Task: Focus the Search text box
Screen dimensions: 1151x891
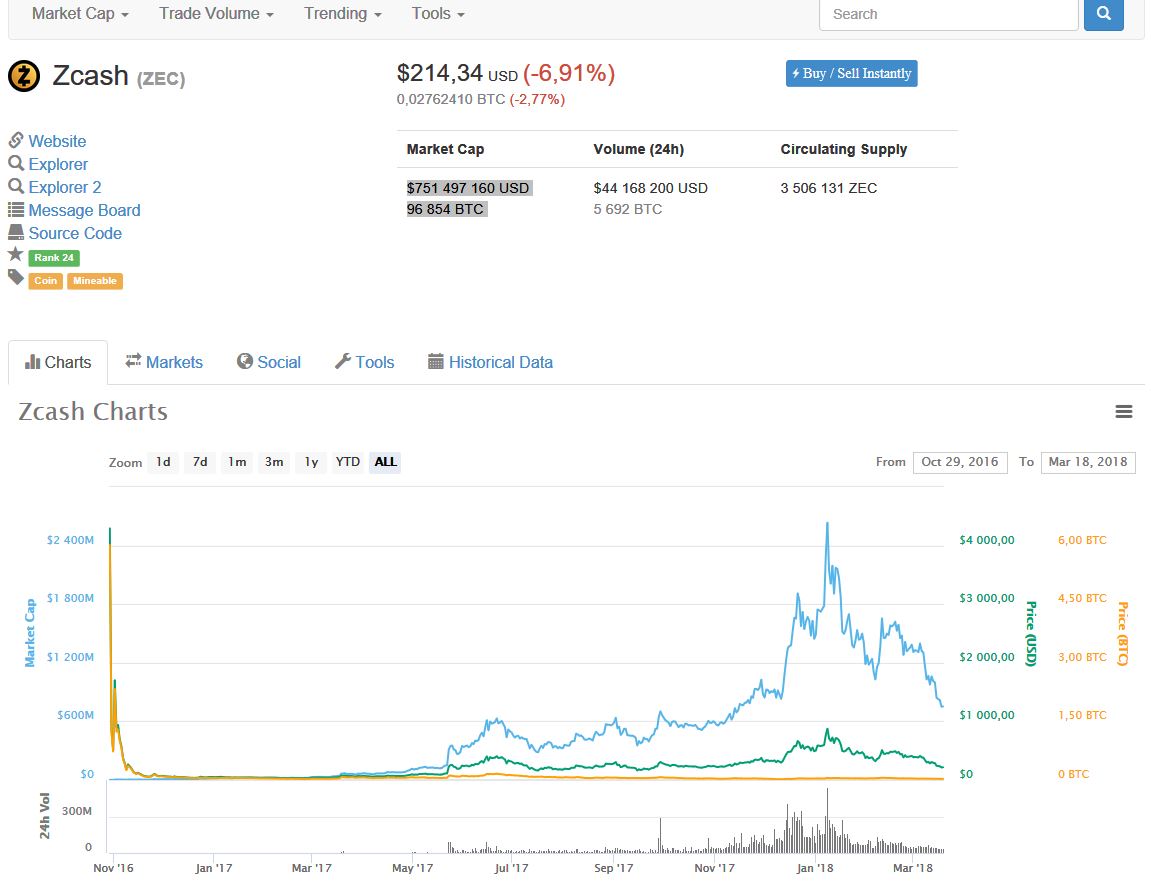Action: tap(947, 14)
